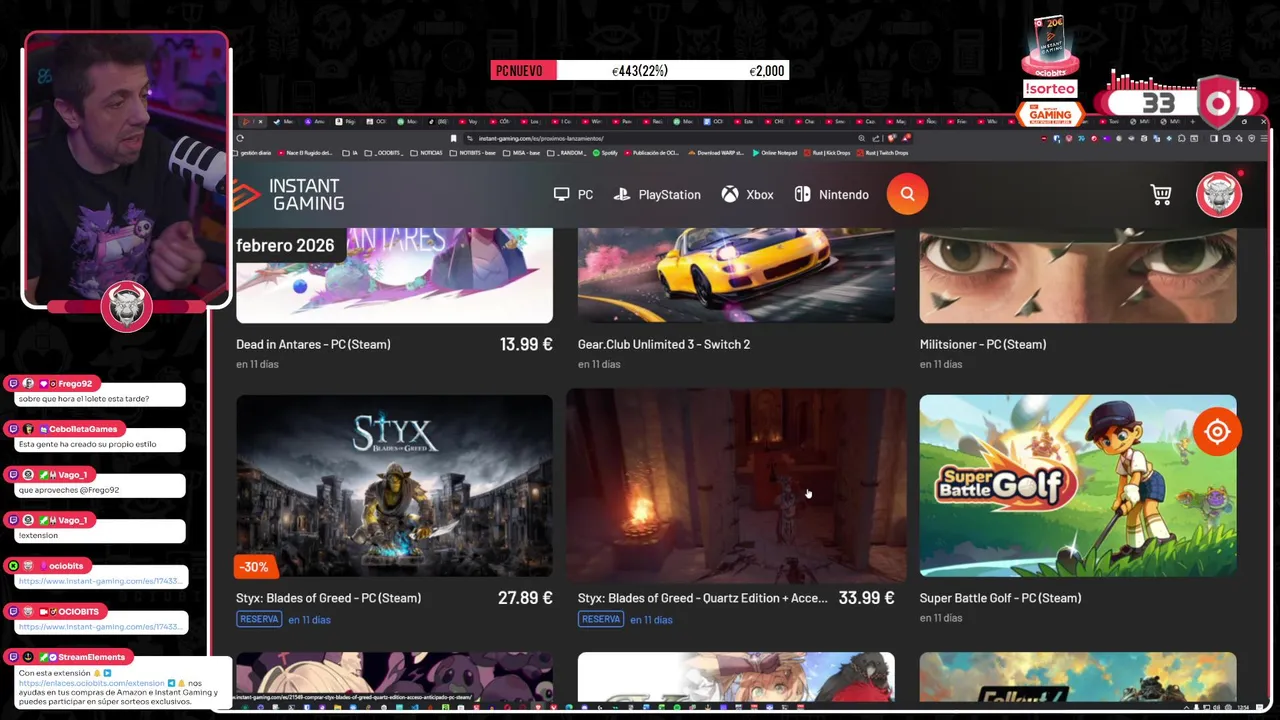Click the PCNUEVO donation goal progress bar
This screenshot has height=720, width=1280.
pyautogui.click(x=640, y=70)
